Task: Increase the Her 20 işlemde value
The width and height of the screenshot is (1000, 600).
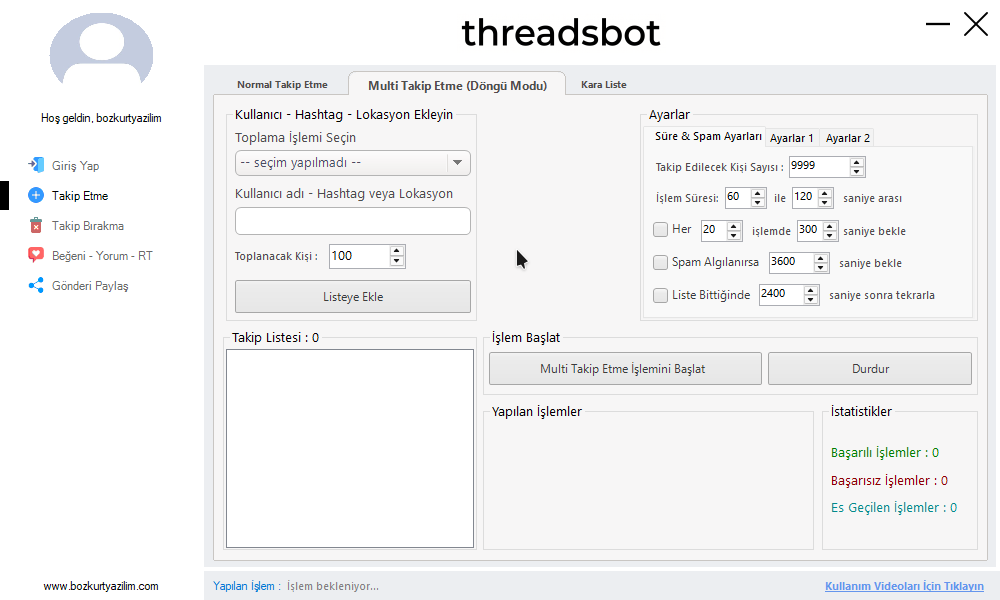Action: pyautogui.click(x=734, y=226)
